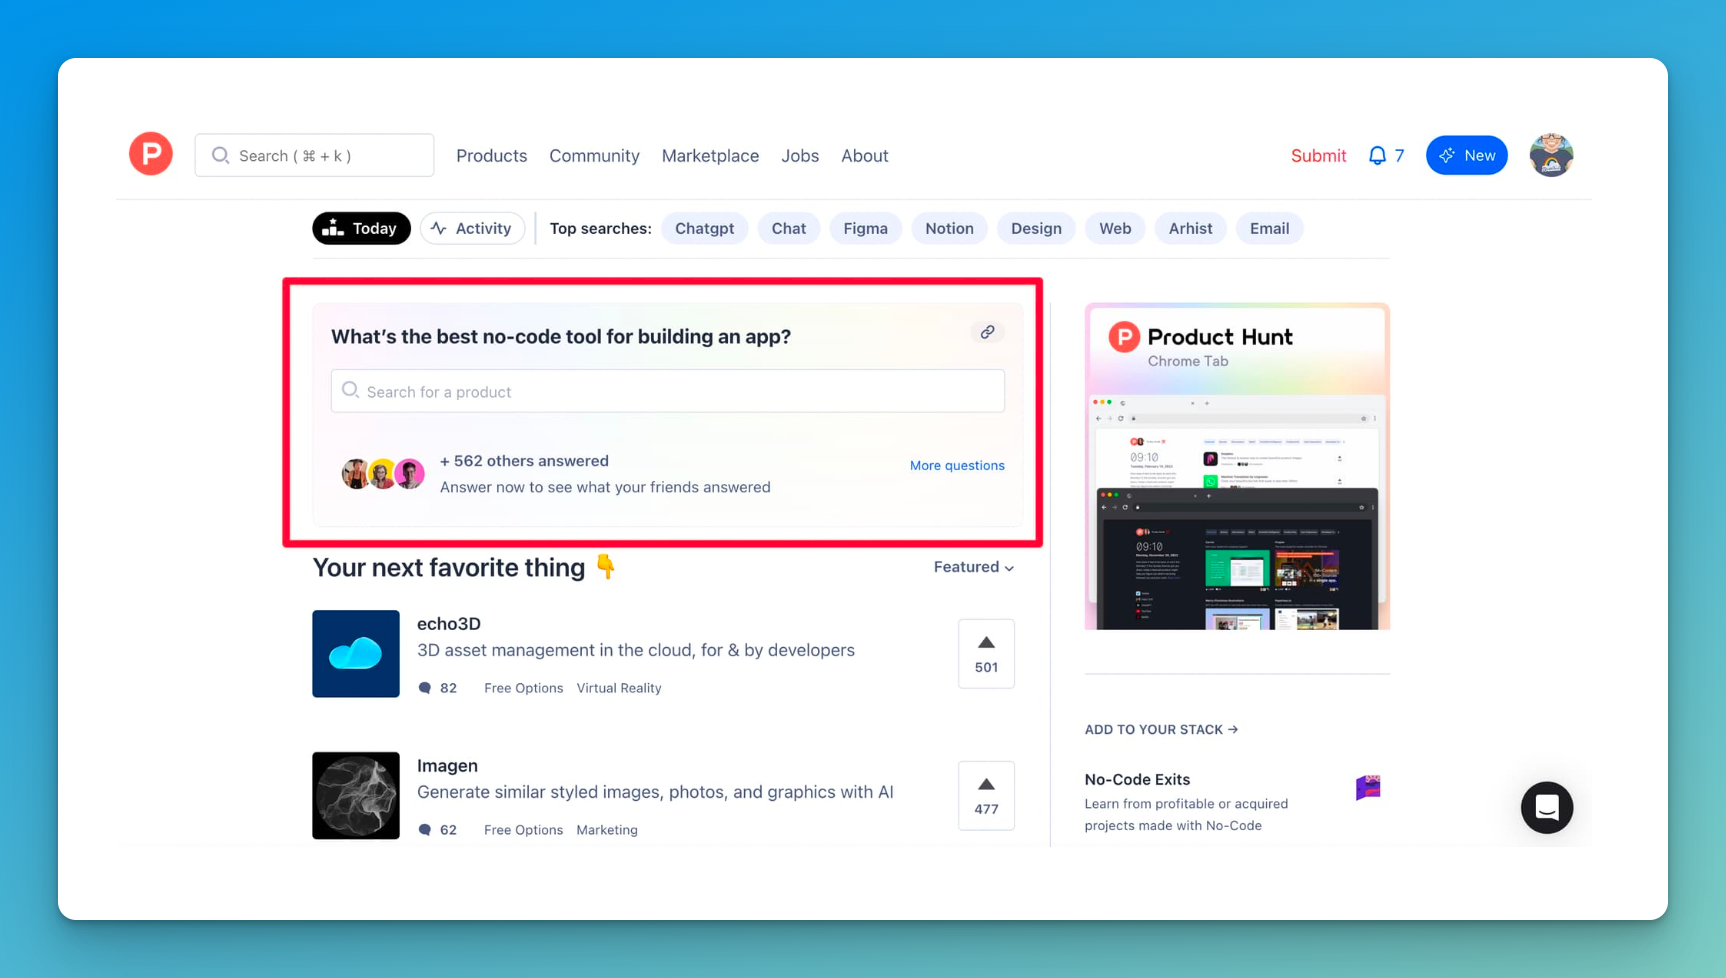Open the No-Code Exits title
Screen dimensions: 1726x978
[1137, 779]
